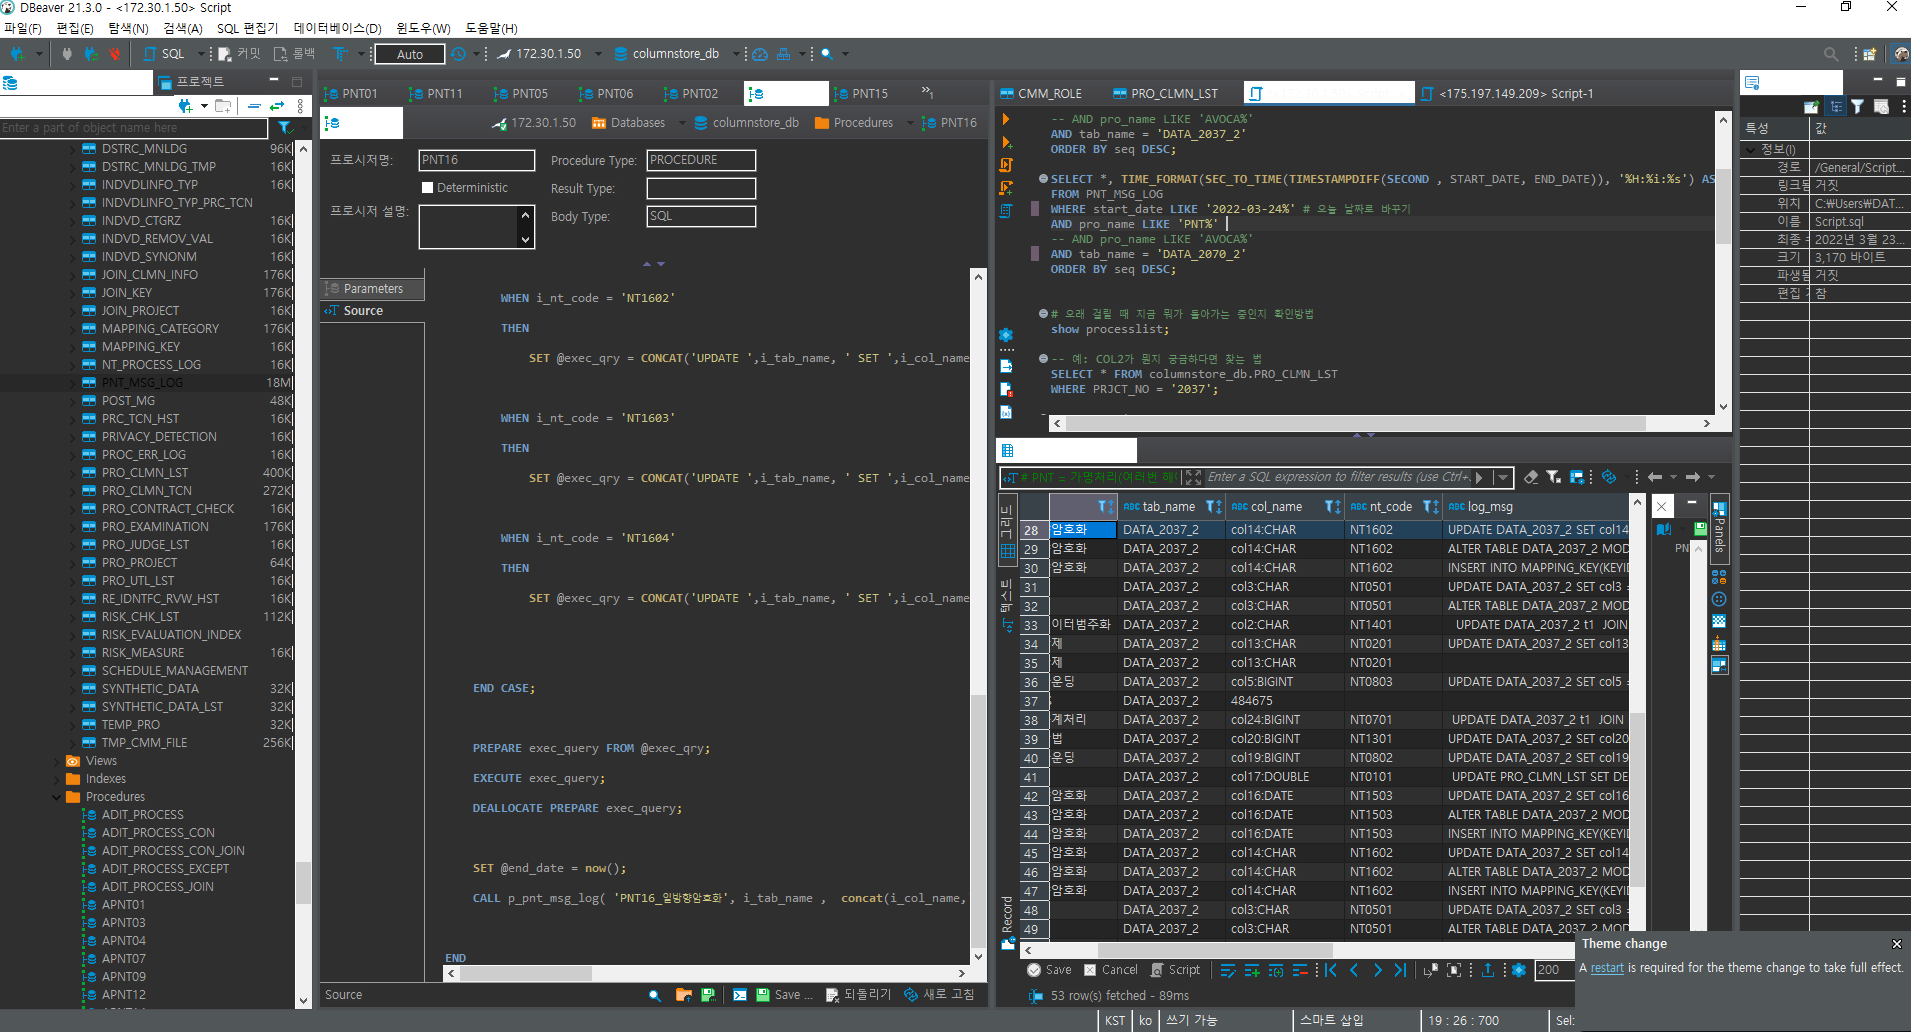Switch to the CMM_ROLE editor tab

click(1041, 94)
